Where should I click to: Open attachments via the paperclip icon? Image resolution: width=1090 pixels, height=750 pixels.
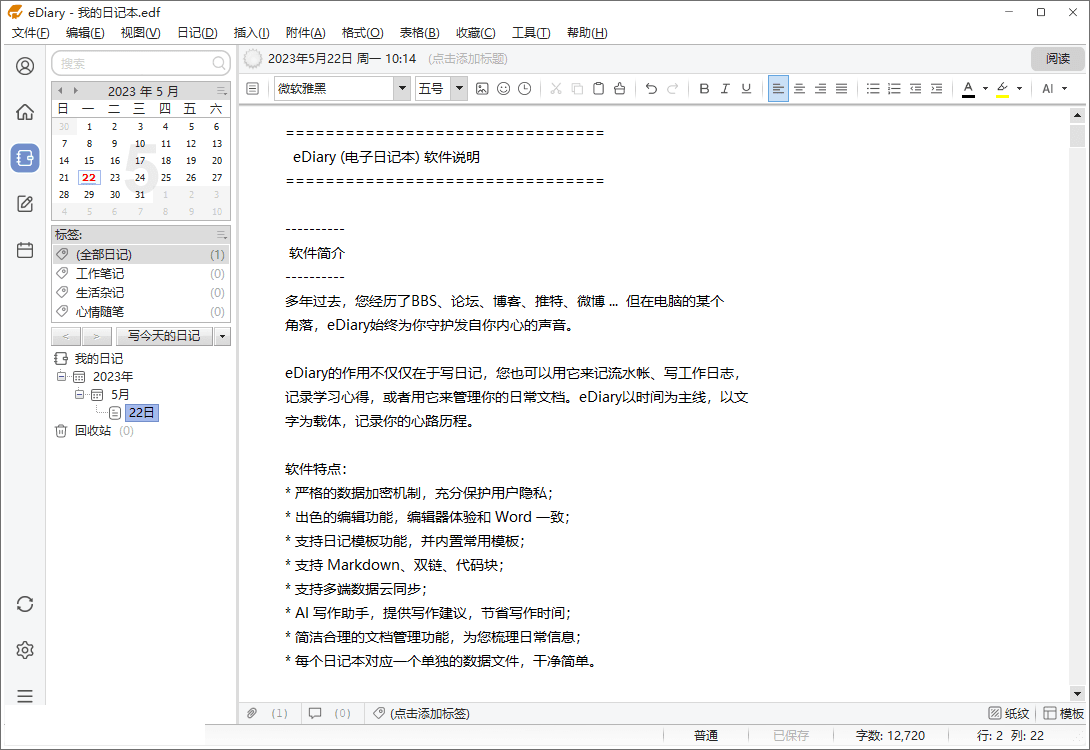(252, 713)
